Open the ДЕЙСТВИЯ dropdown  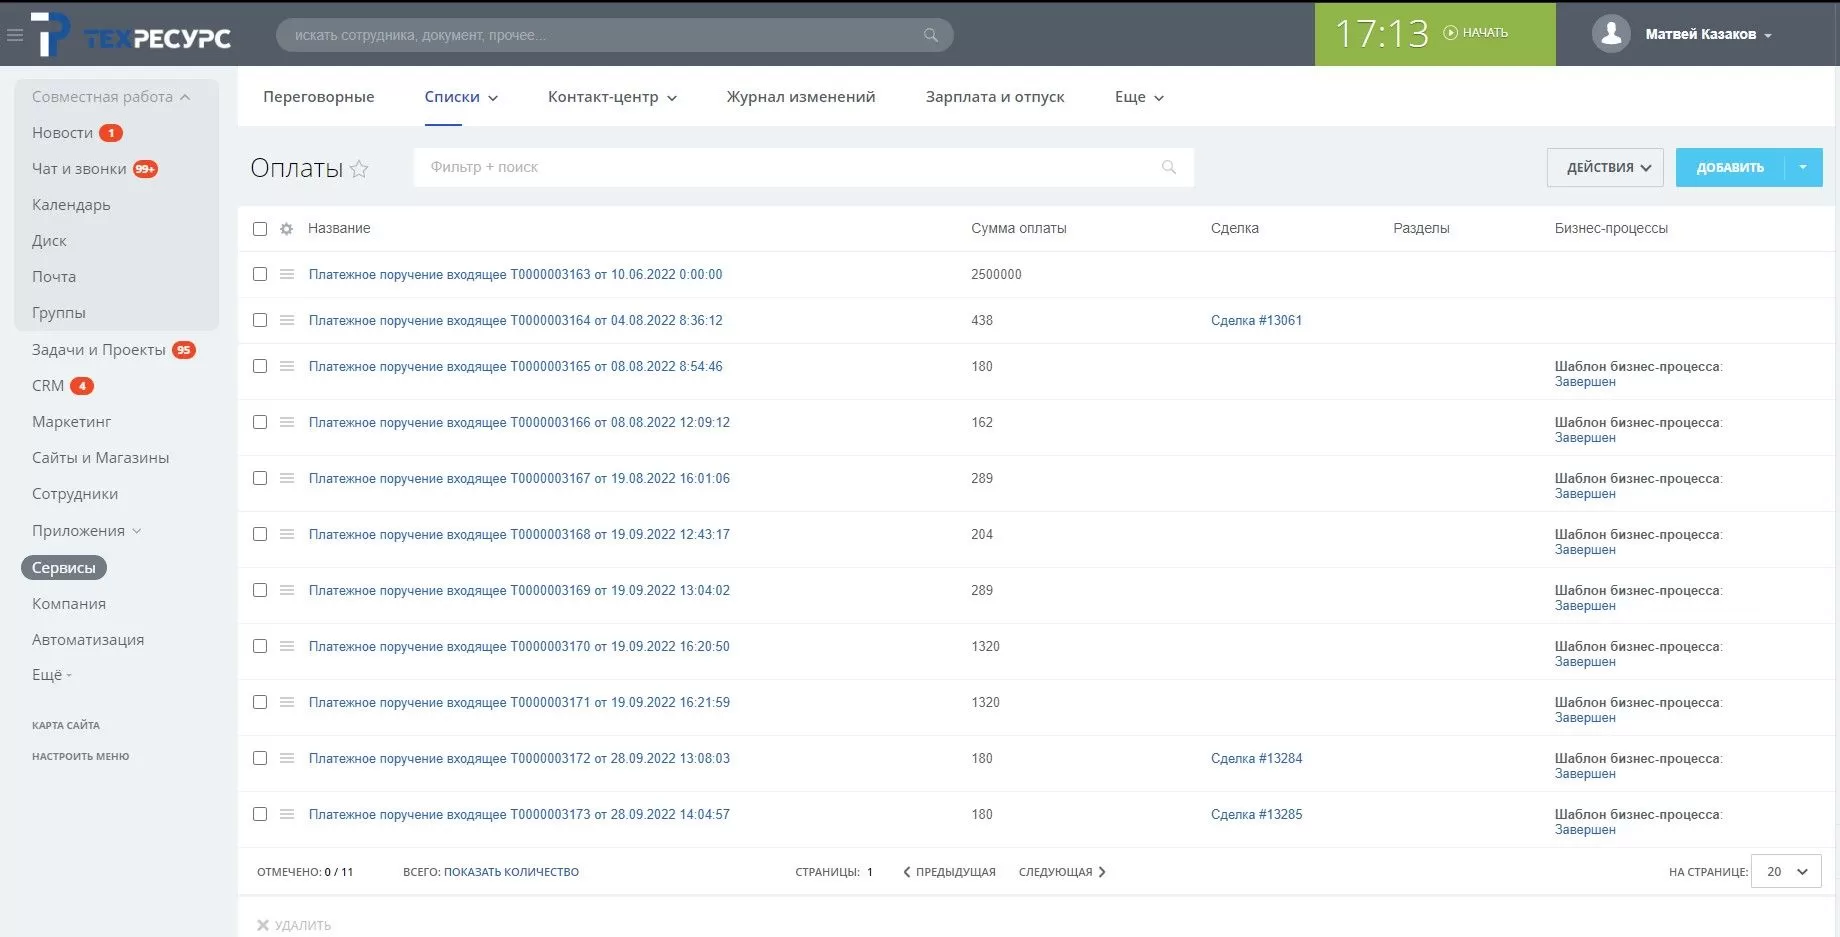coord(1605,167)
